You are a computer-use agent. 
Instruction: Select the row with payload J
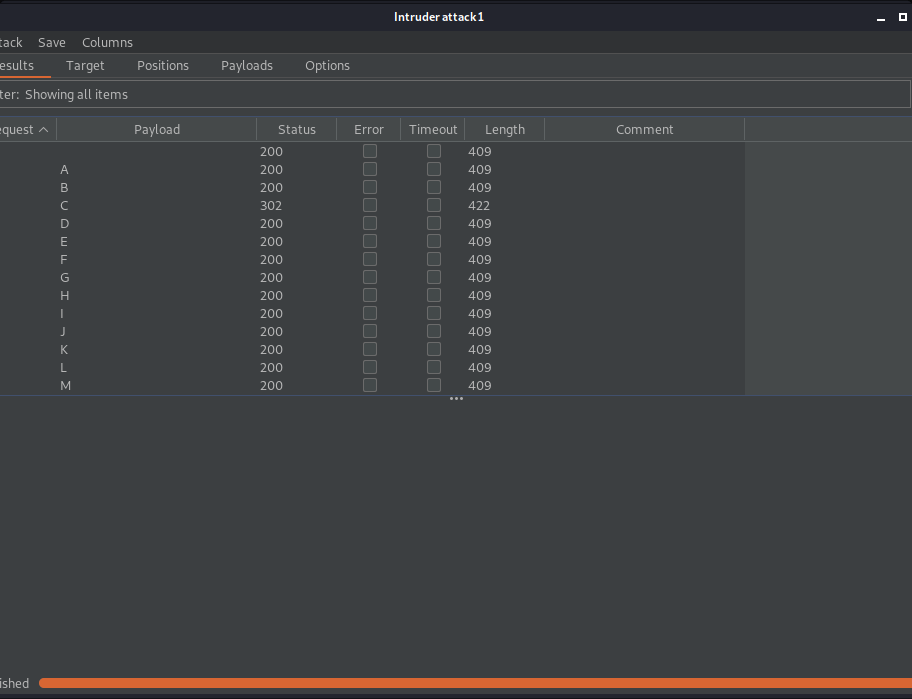point(372,331)
